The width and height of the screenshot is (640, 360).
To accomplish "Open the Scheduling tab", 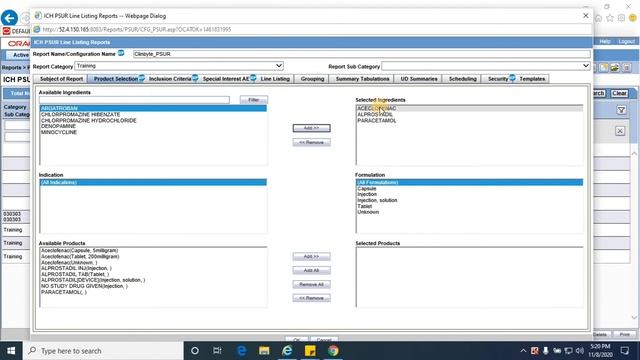I will pos(462,79).
